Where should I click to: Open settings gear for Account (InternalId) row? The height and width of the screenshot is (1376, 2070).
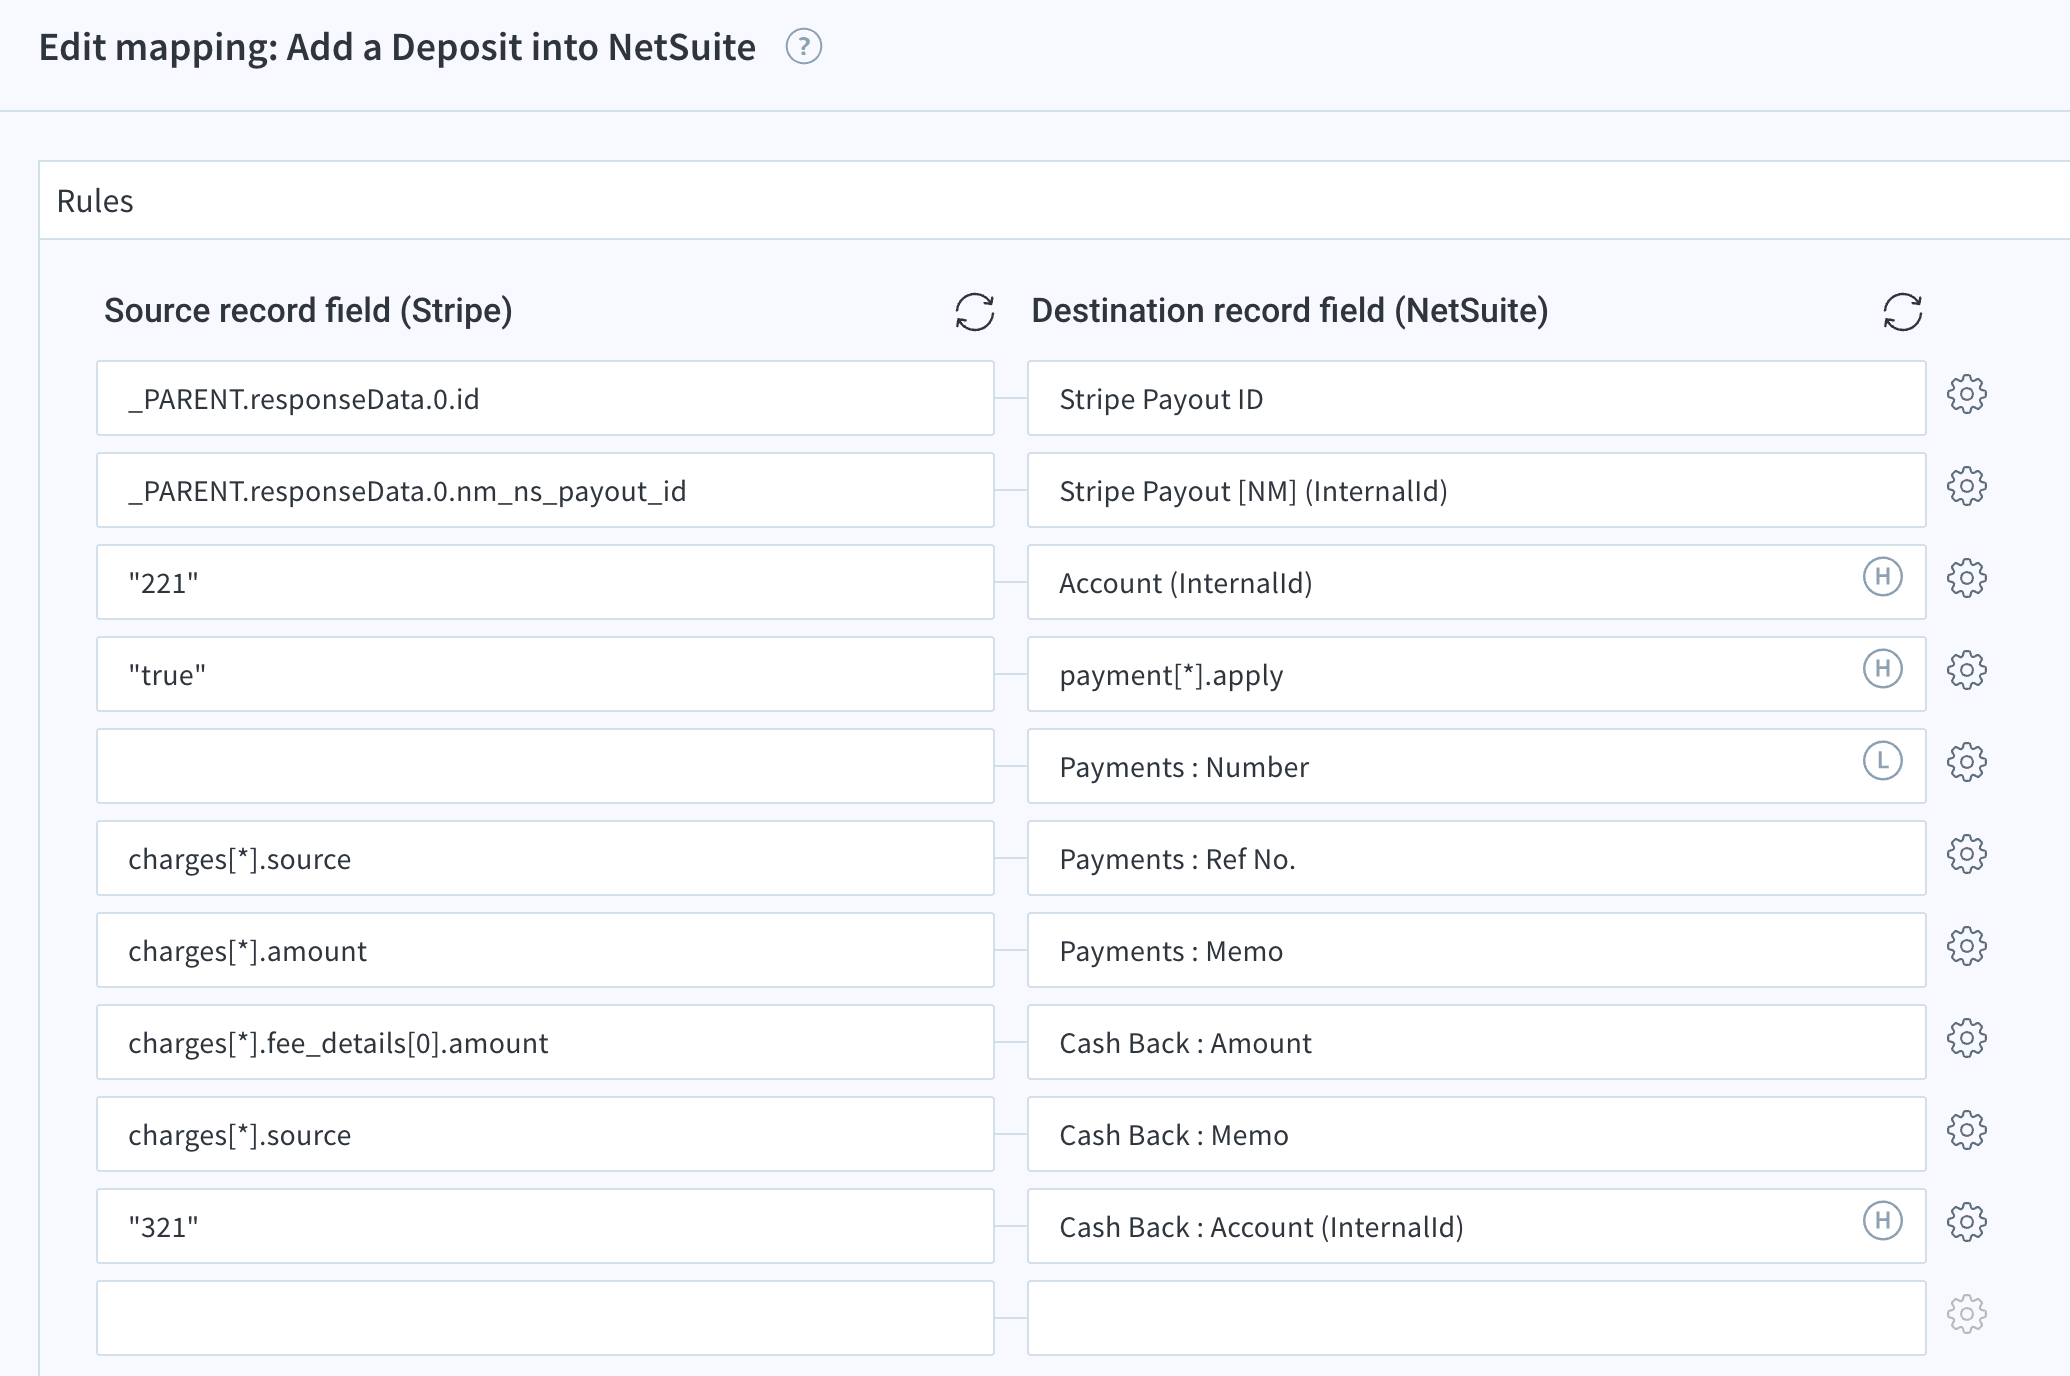click(1966, 579)
